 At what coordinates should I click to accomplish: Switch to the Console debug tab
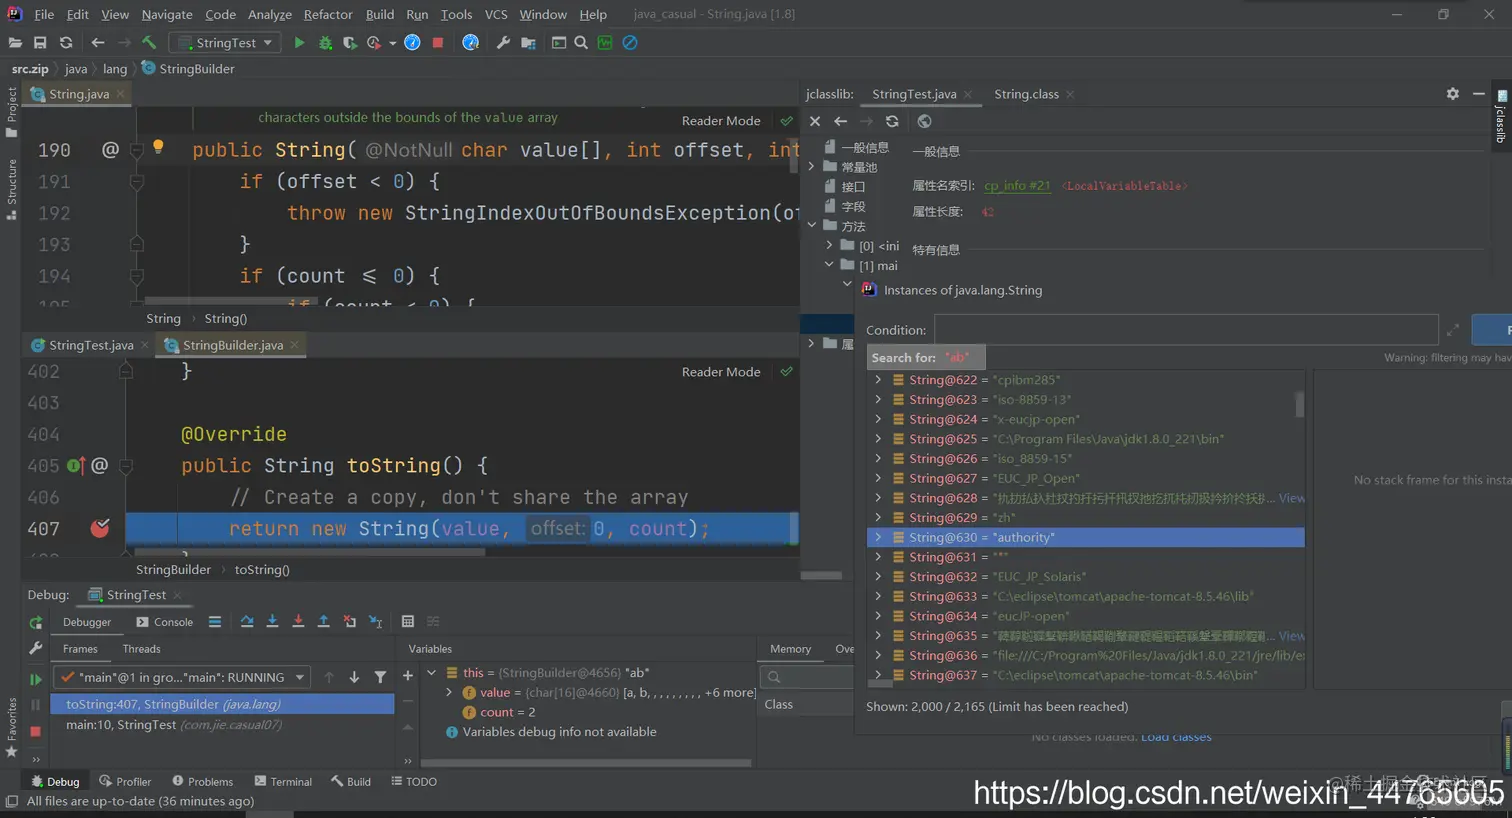(165, 622)
